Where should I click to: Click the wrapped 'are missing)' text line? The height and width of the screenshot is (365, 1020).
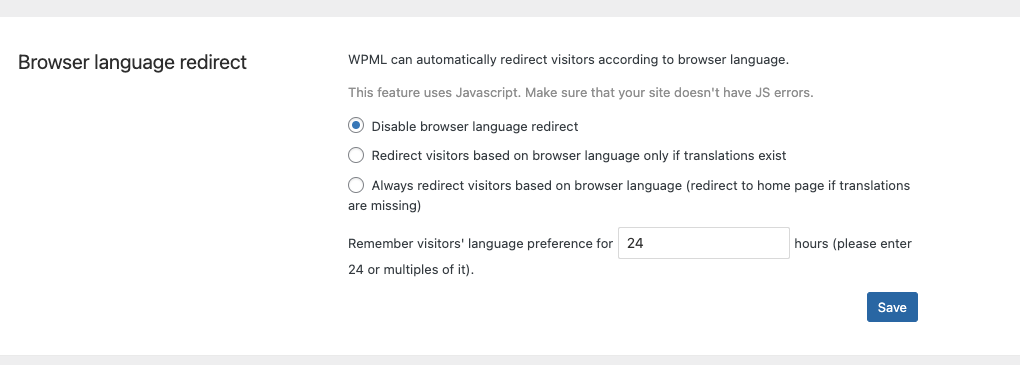click(x=384, y=206)
